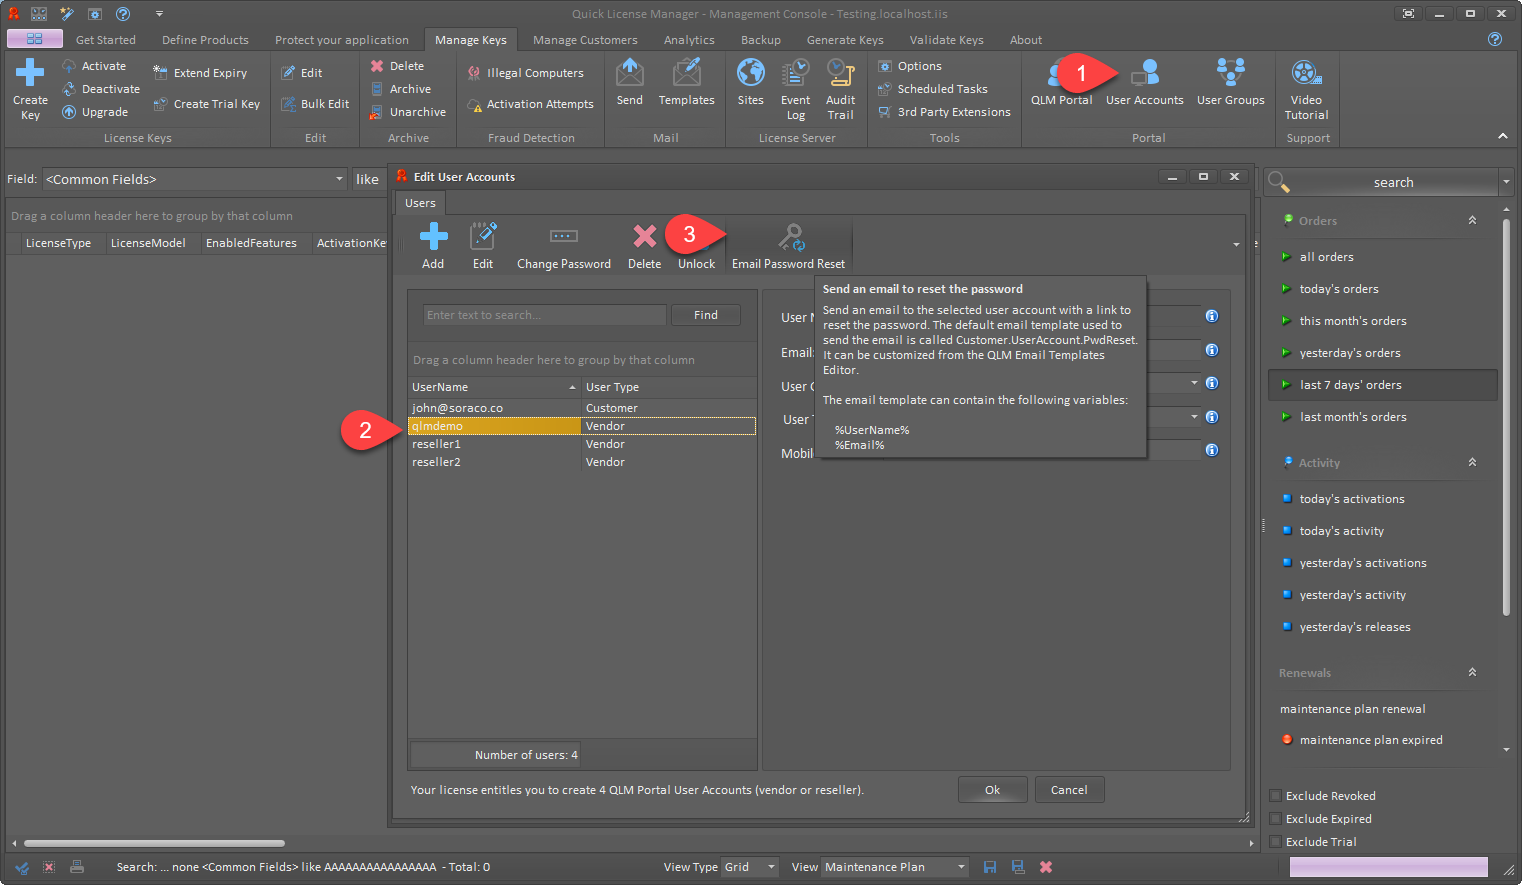
Task: Open the Analytics tab
Action: pos(689,40)
